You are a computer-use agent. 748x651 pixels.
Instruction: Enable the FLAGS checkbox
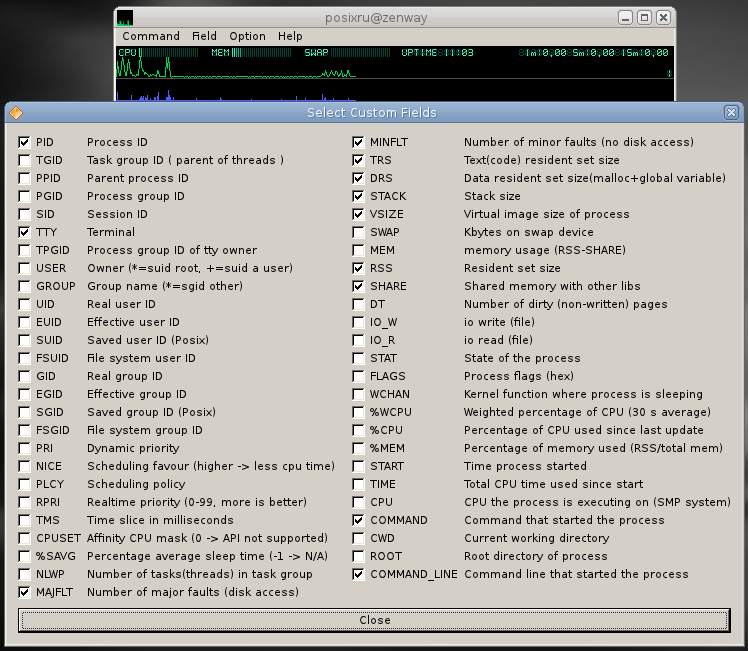[358, 376]
